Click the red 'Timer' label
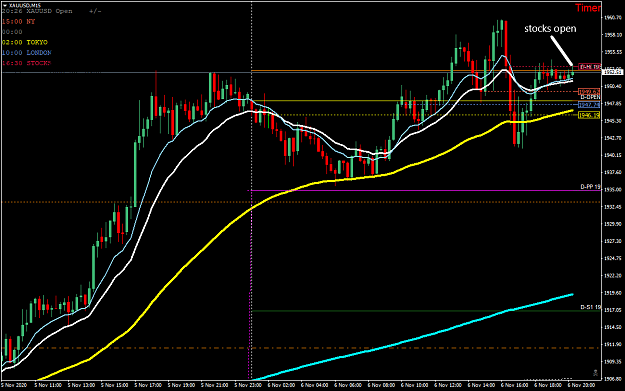 (x=588, y=8)
